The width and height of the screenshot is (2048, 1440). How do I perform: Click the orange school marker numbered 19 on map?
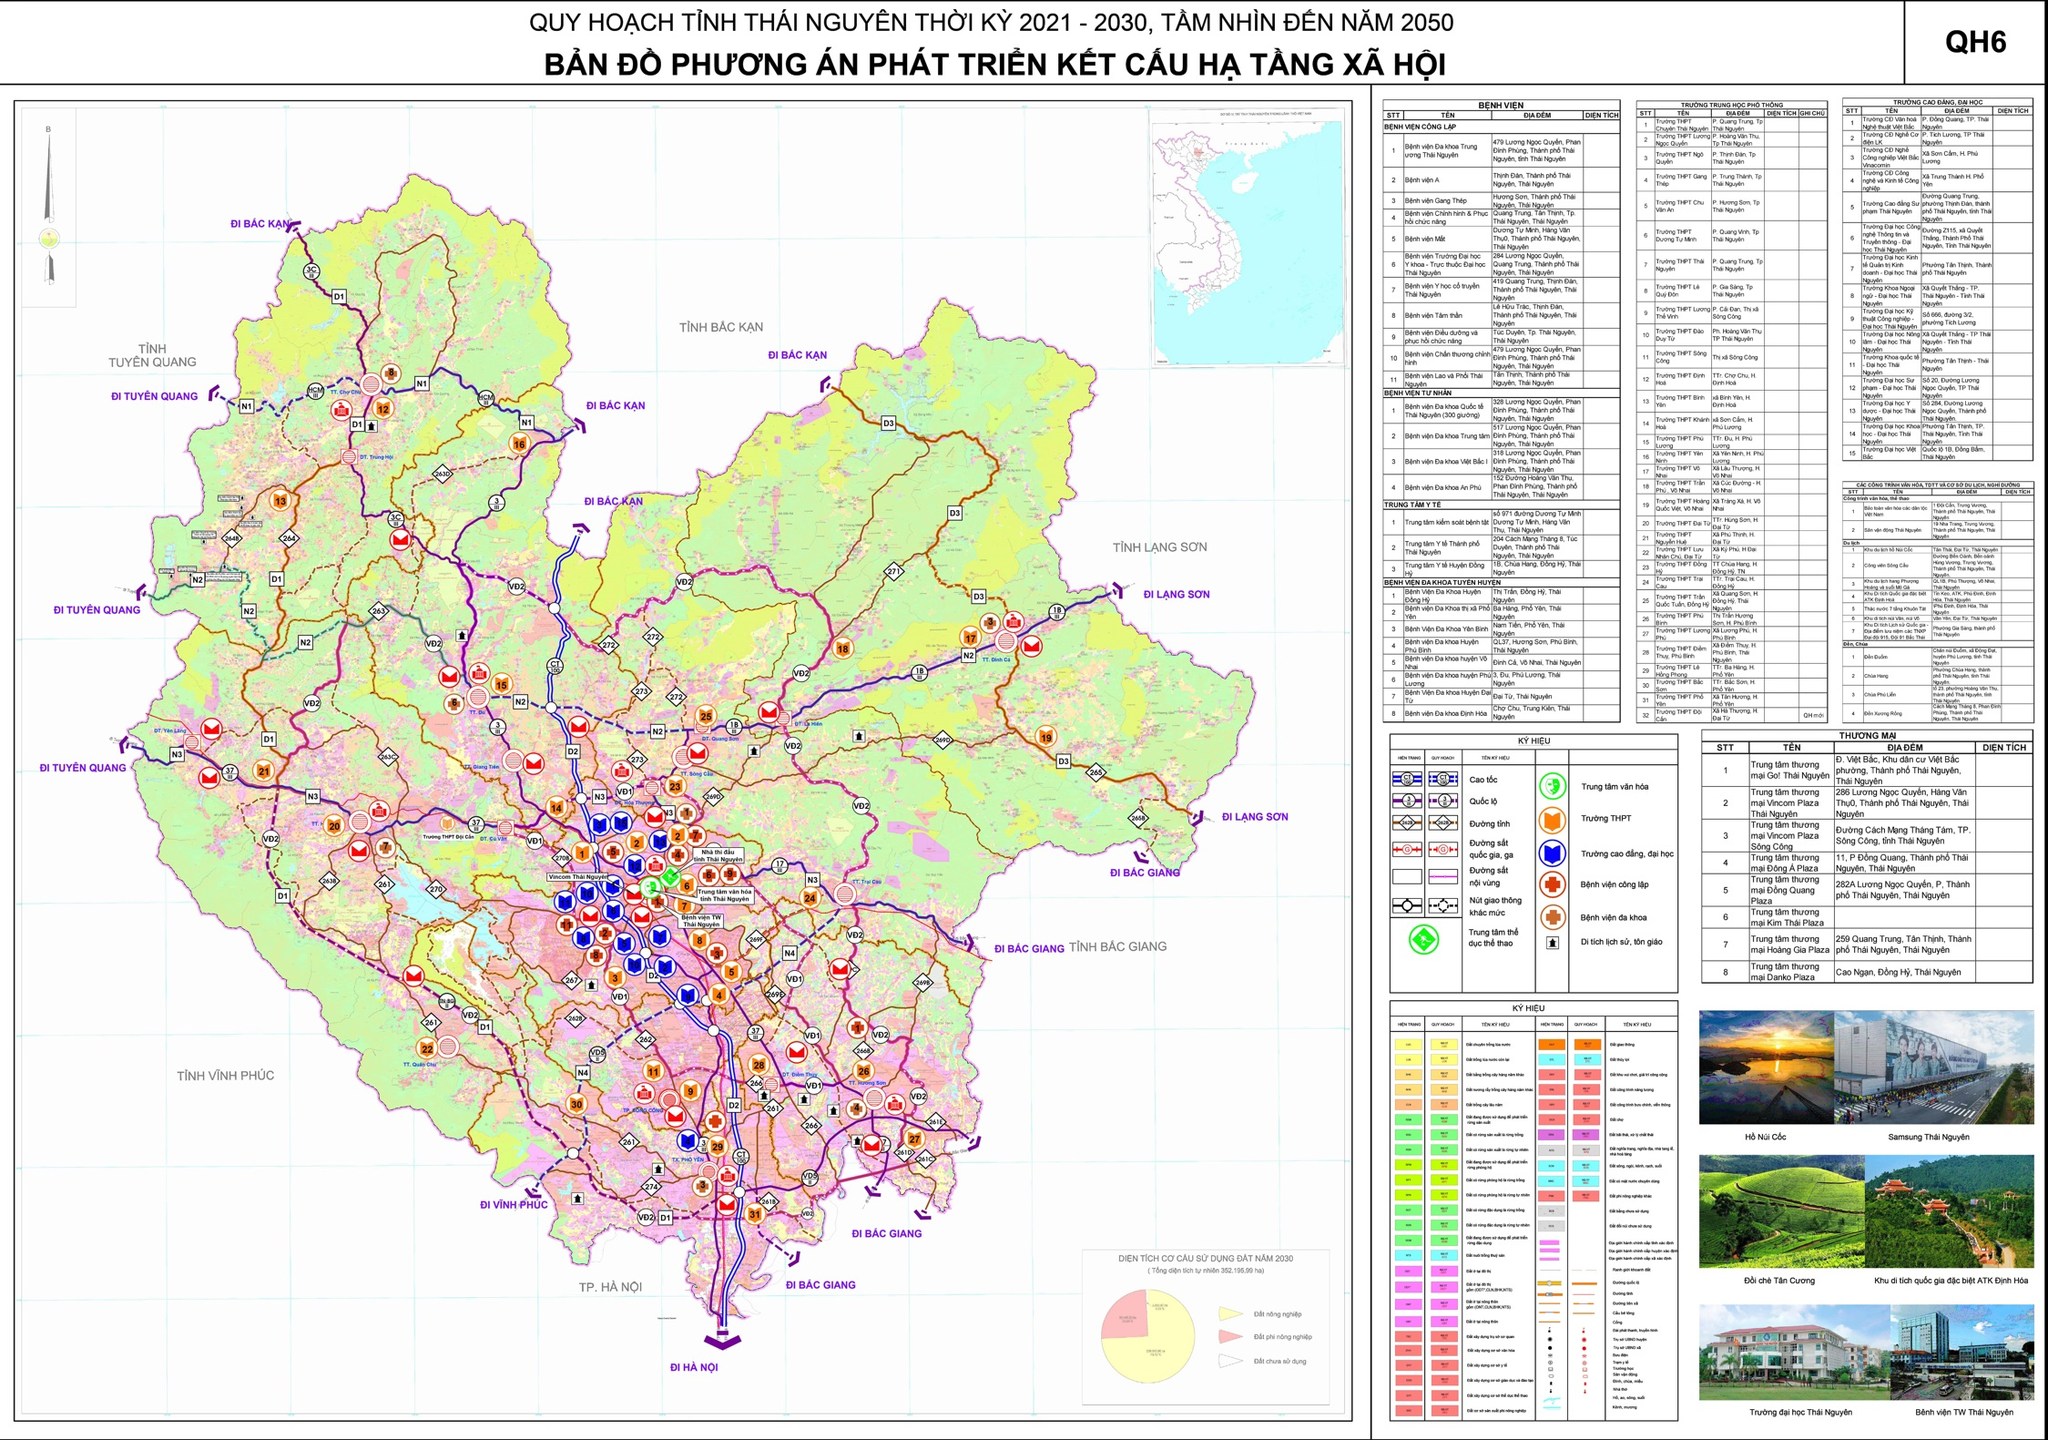pyautogui.click(x=1046, y=737)
